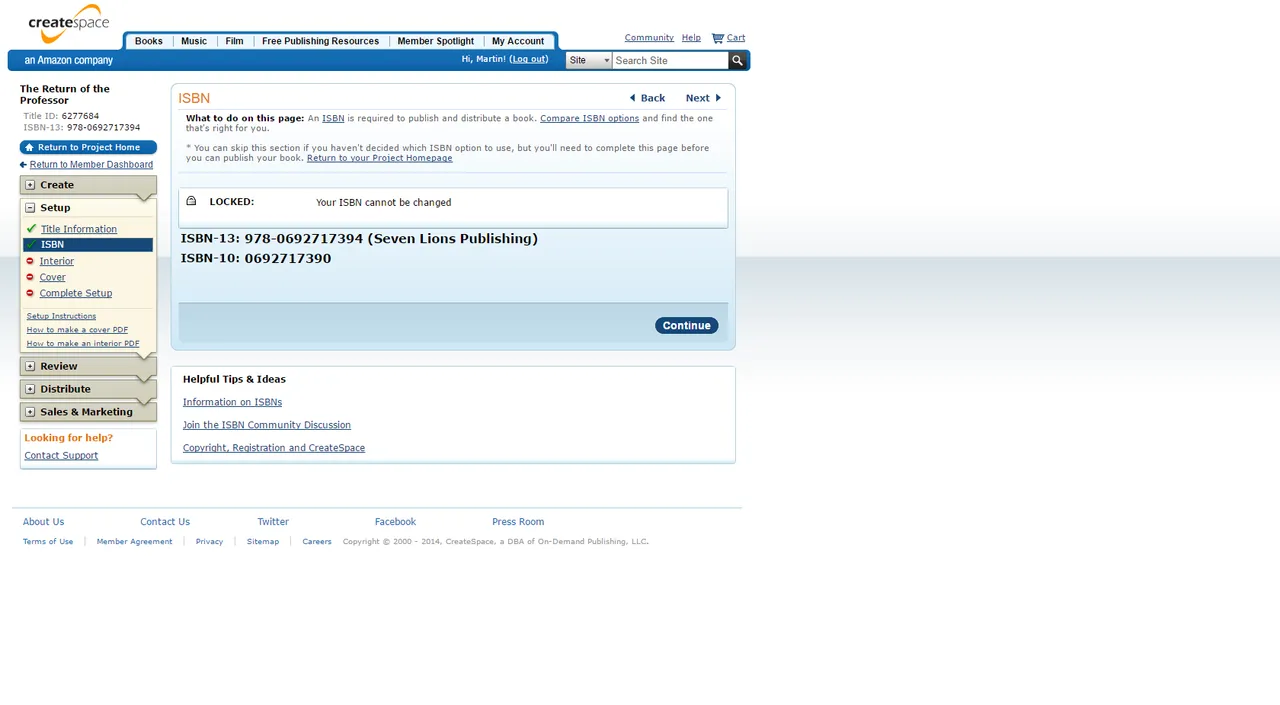
Task: Click the home icon on Return to Project Home
Action: [29, 147]
